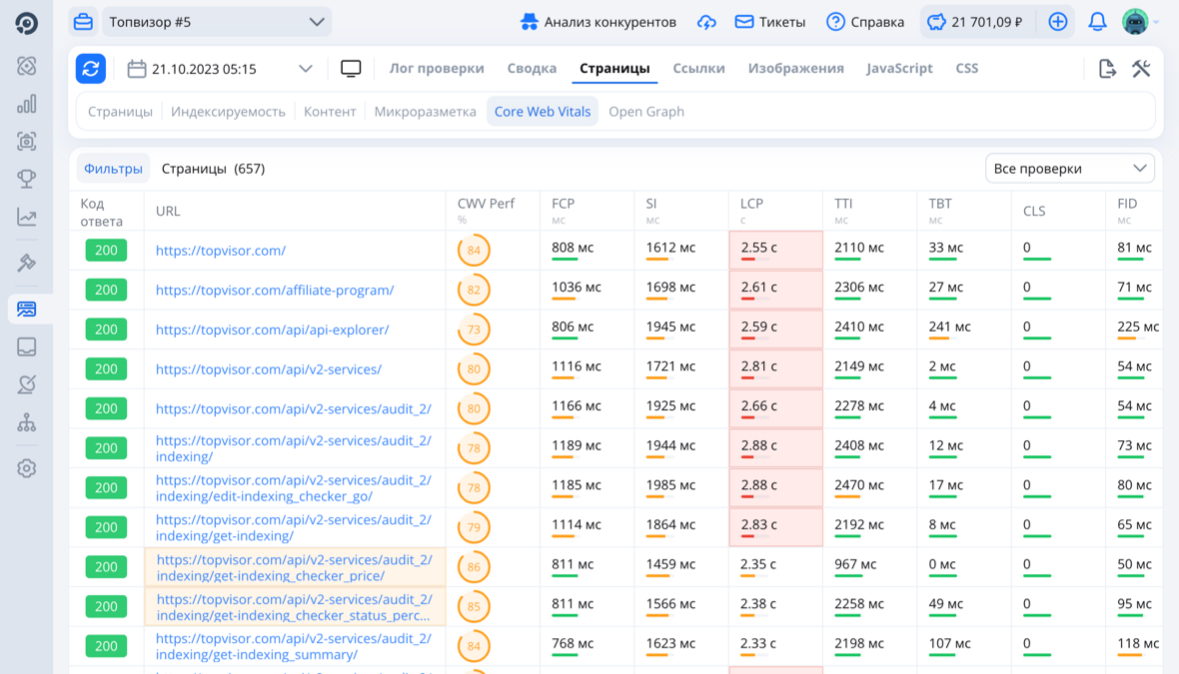Click the Фильтры button
Viewport: 1179px width, 674px height.
point(113,169)
